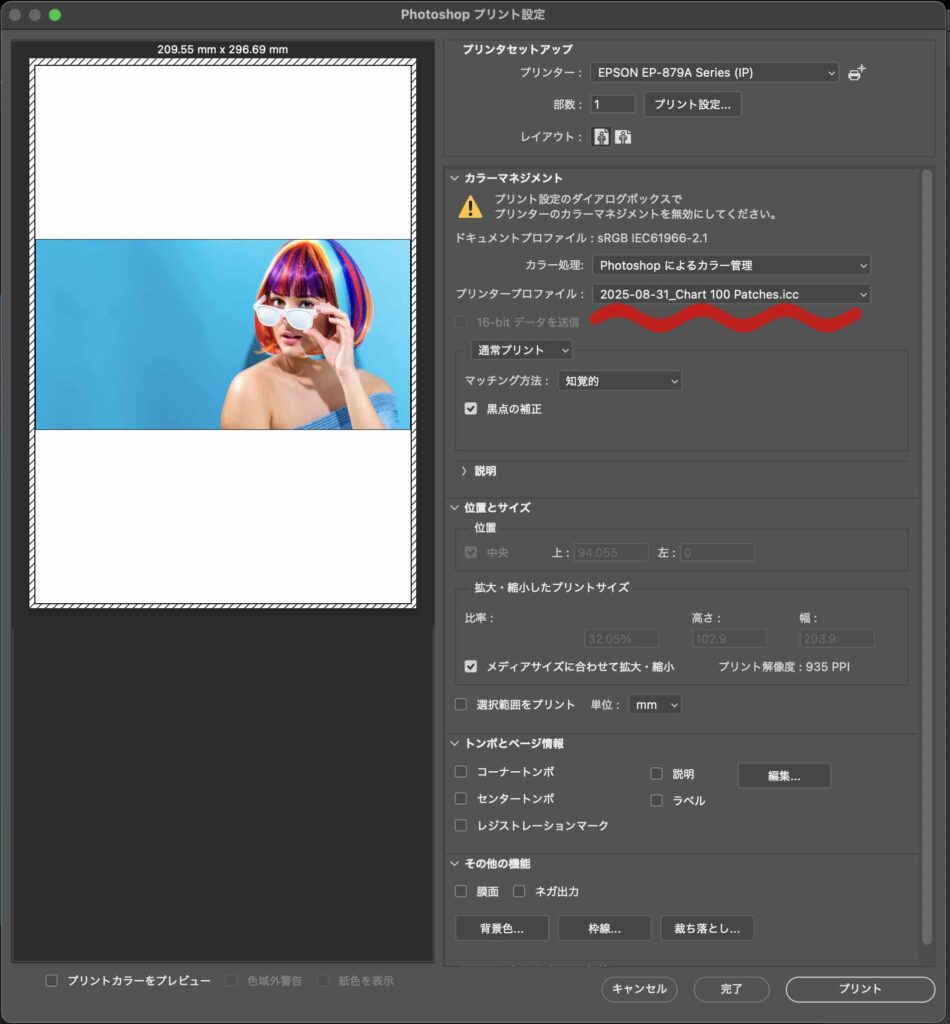The image size is (950, 1024).
Task: Click the プリント設定... button
Action: (692, 104)
